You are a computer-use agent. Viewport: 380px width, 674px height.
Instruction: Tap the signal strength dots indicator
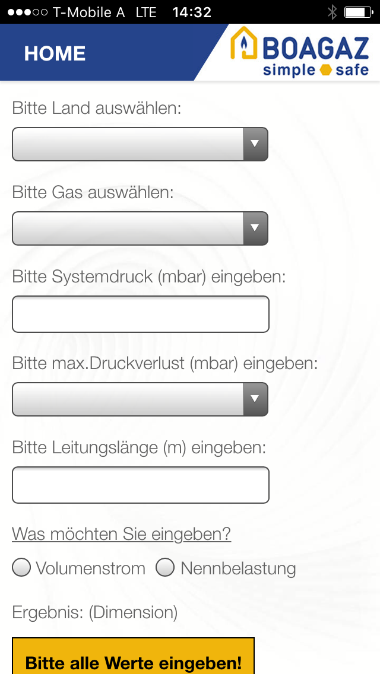click(28, 12)
